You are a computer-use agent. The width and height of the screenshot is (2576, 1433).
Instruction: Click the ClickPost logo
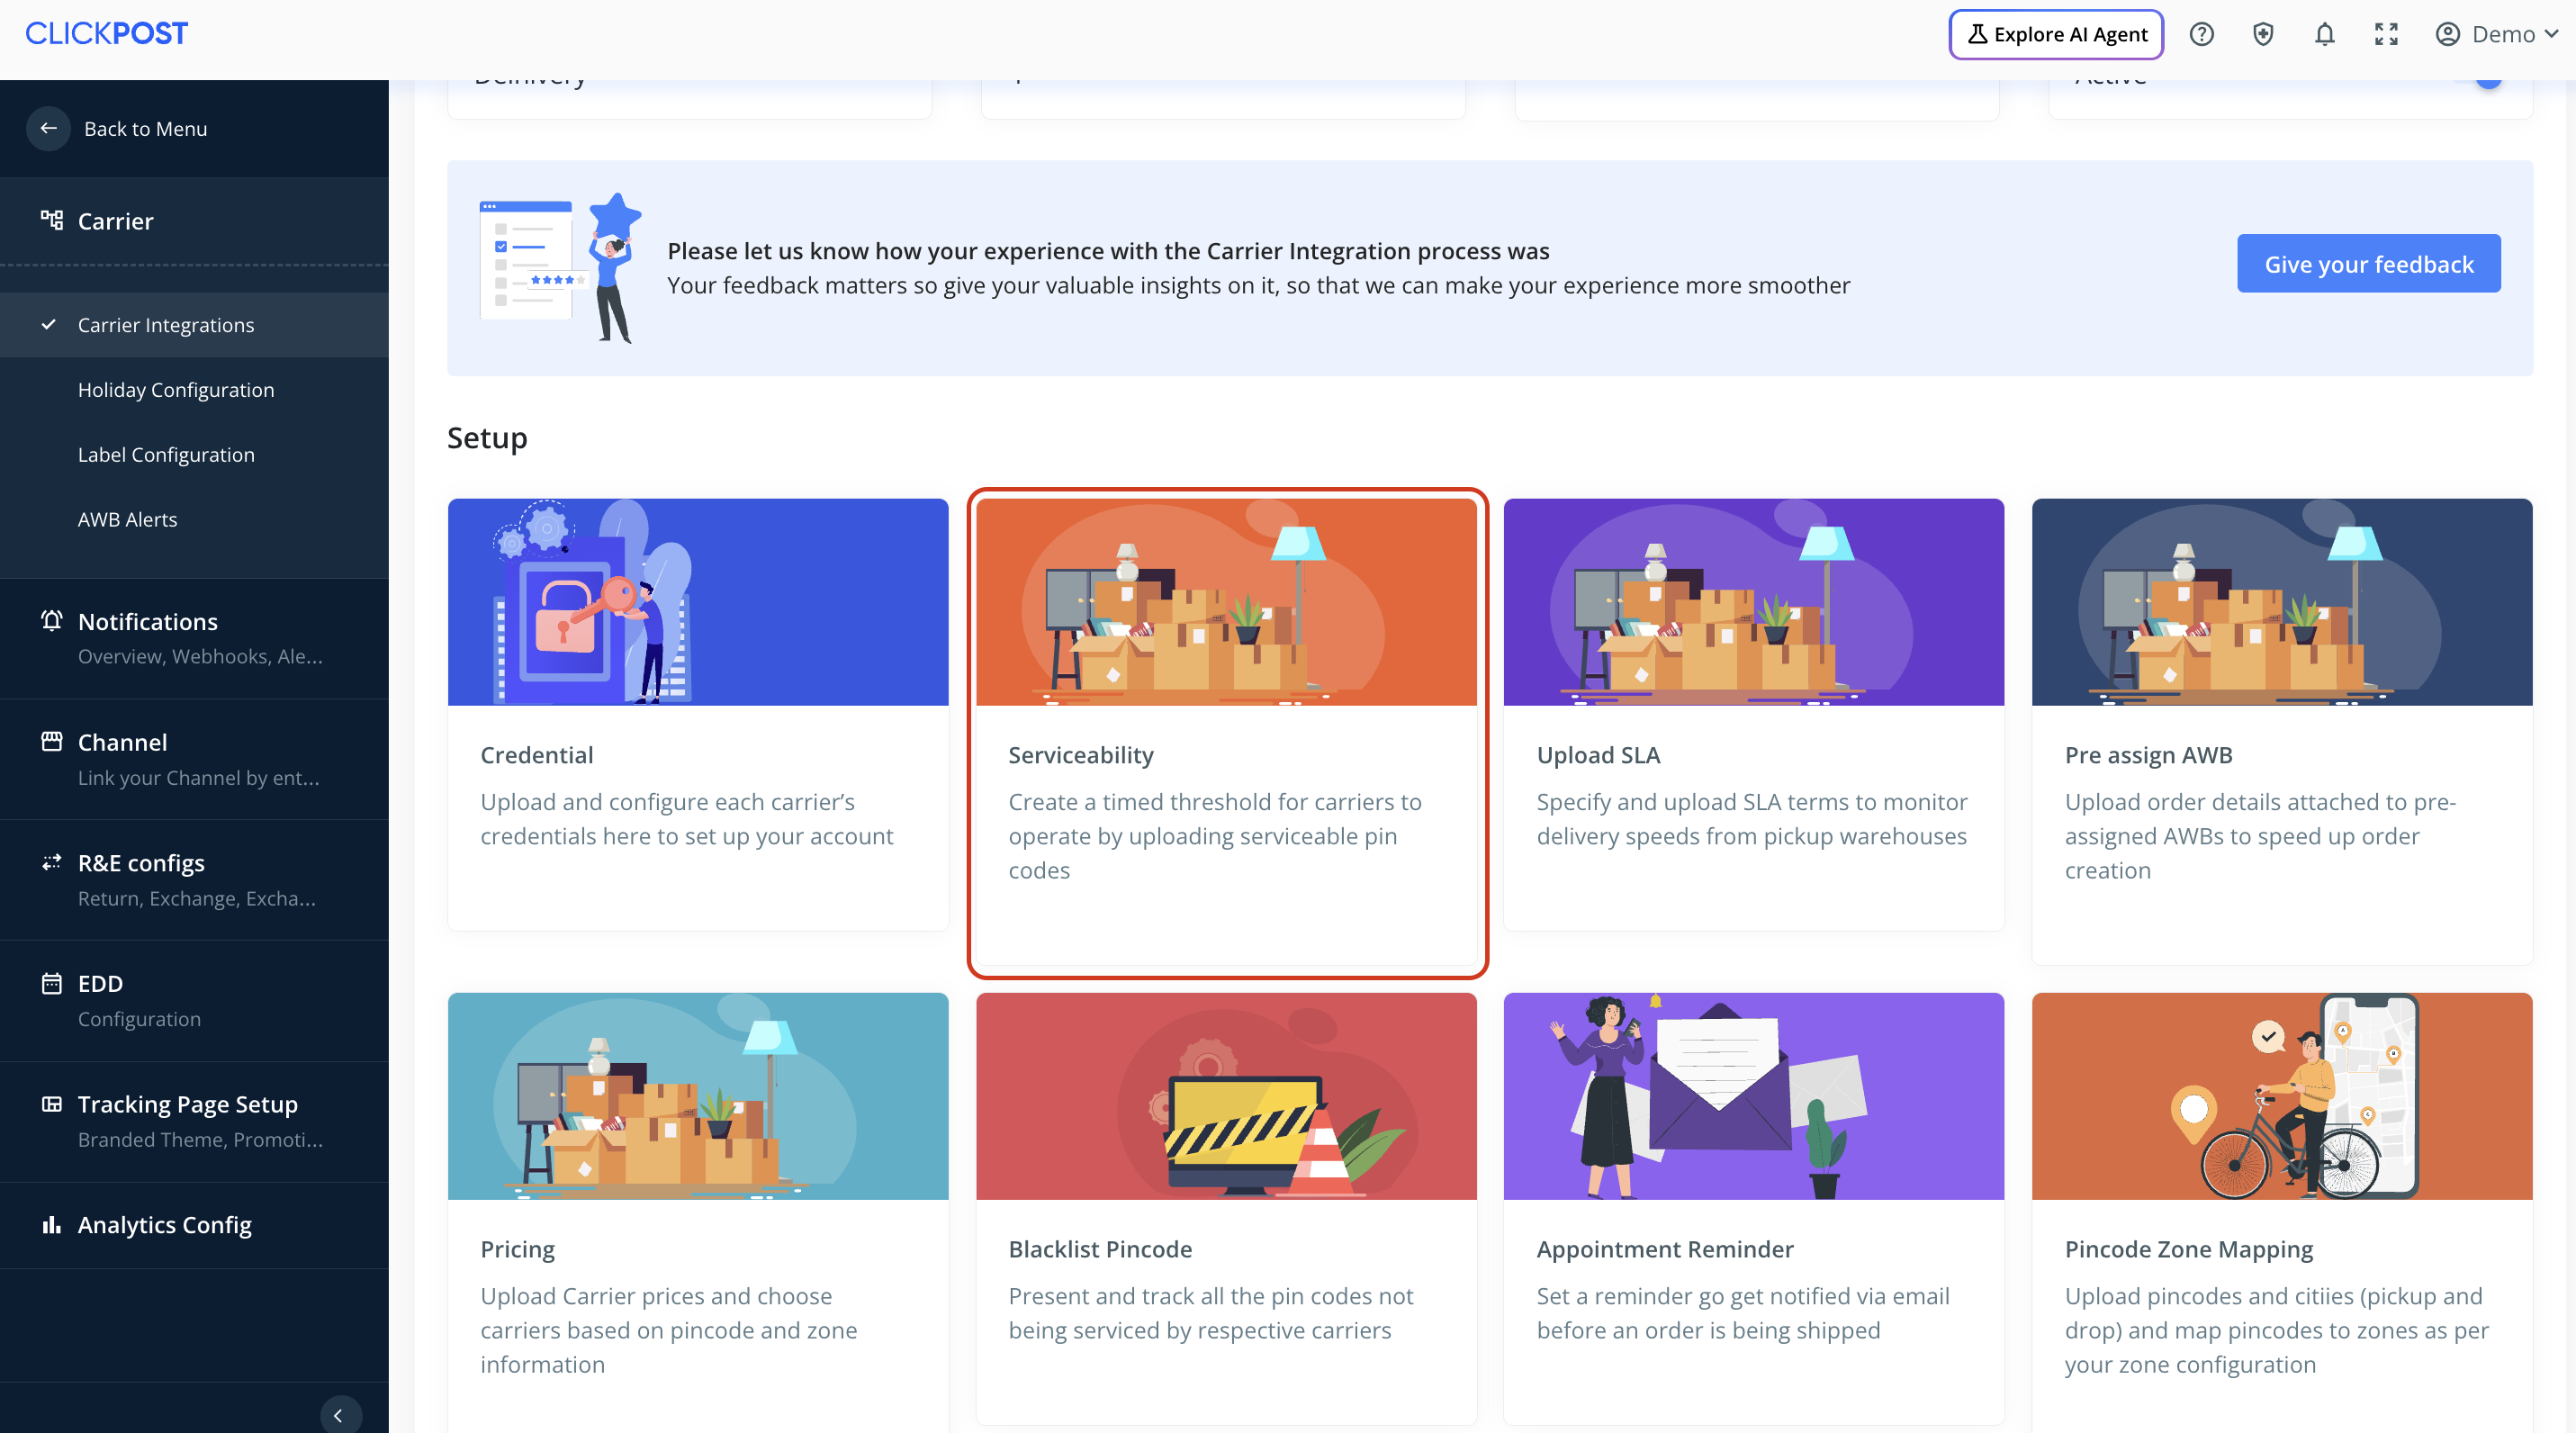[x=106, y=33]
